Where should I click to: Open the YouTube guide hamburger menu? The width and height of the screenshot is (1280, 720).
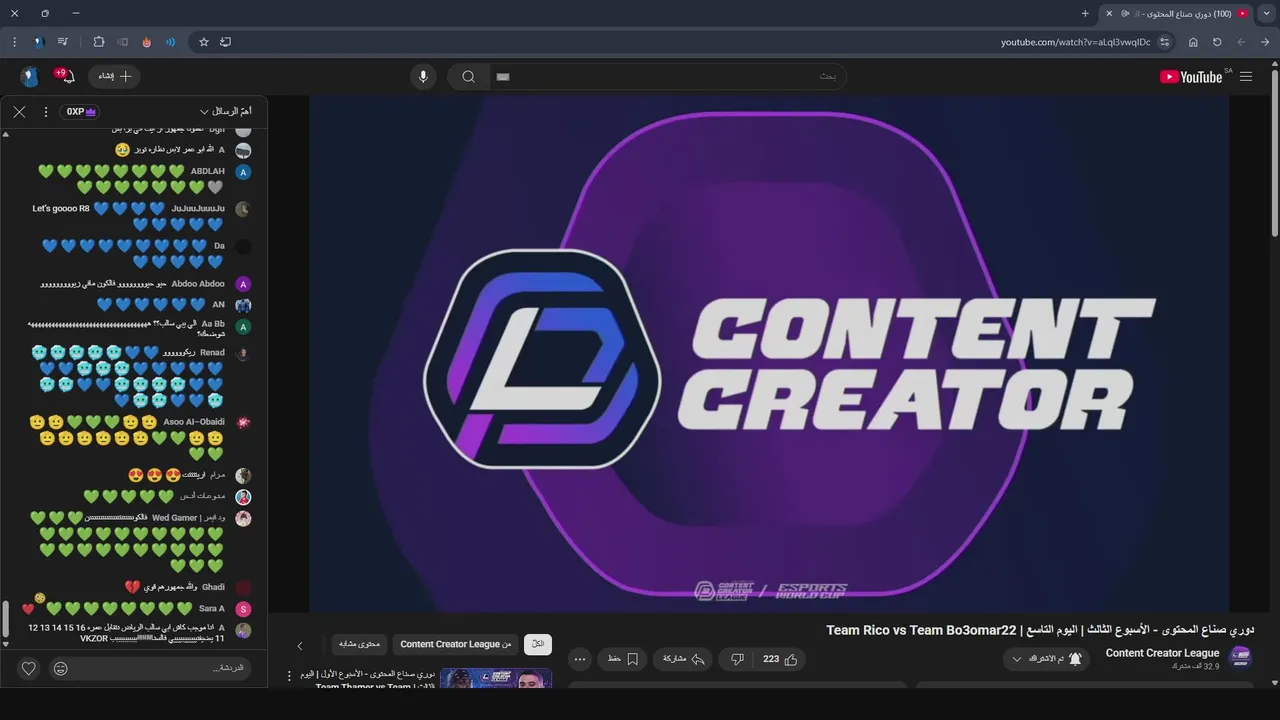pos(1246,77)
